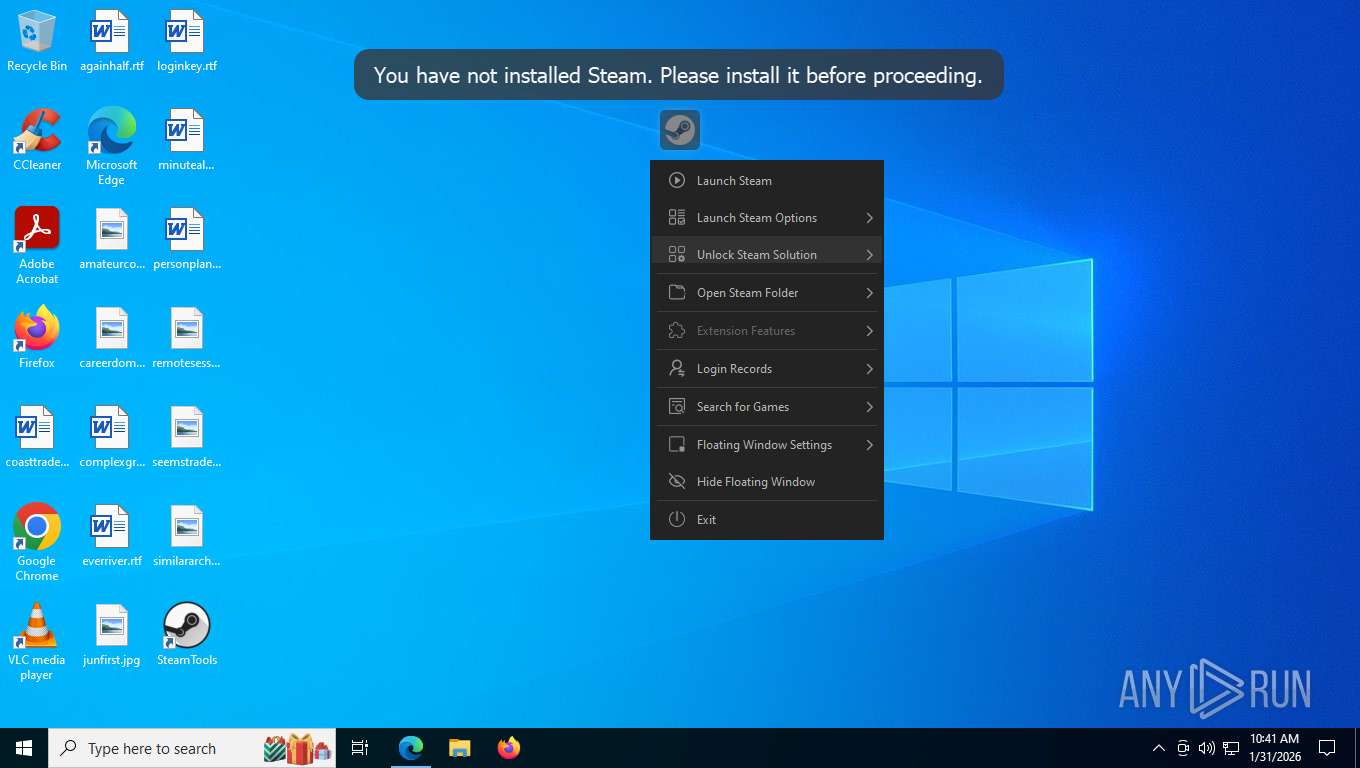Open the notification center
The image size is (1360, 768).
pos(1327,748)
